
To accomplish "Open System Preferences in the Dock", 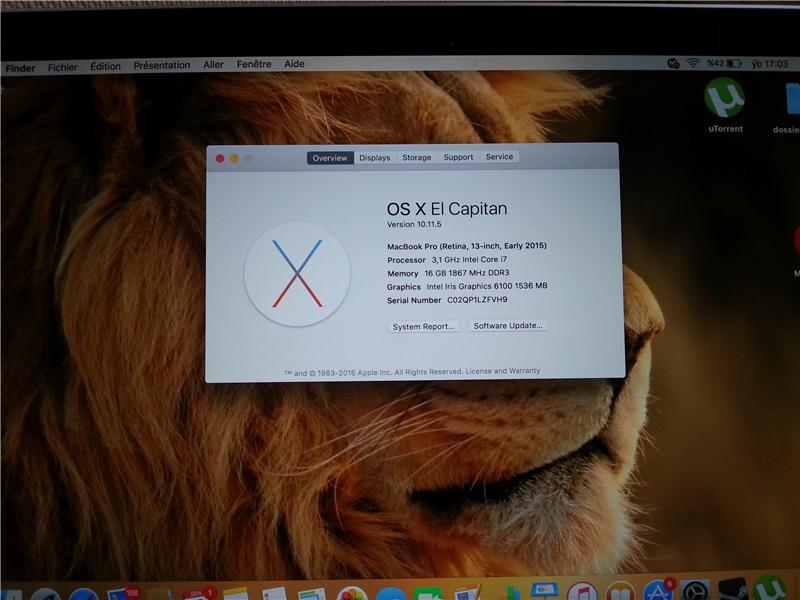I will (x=695, y=589).
